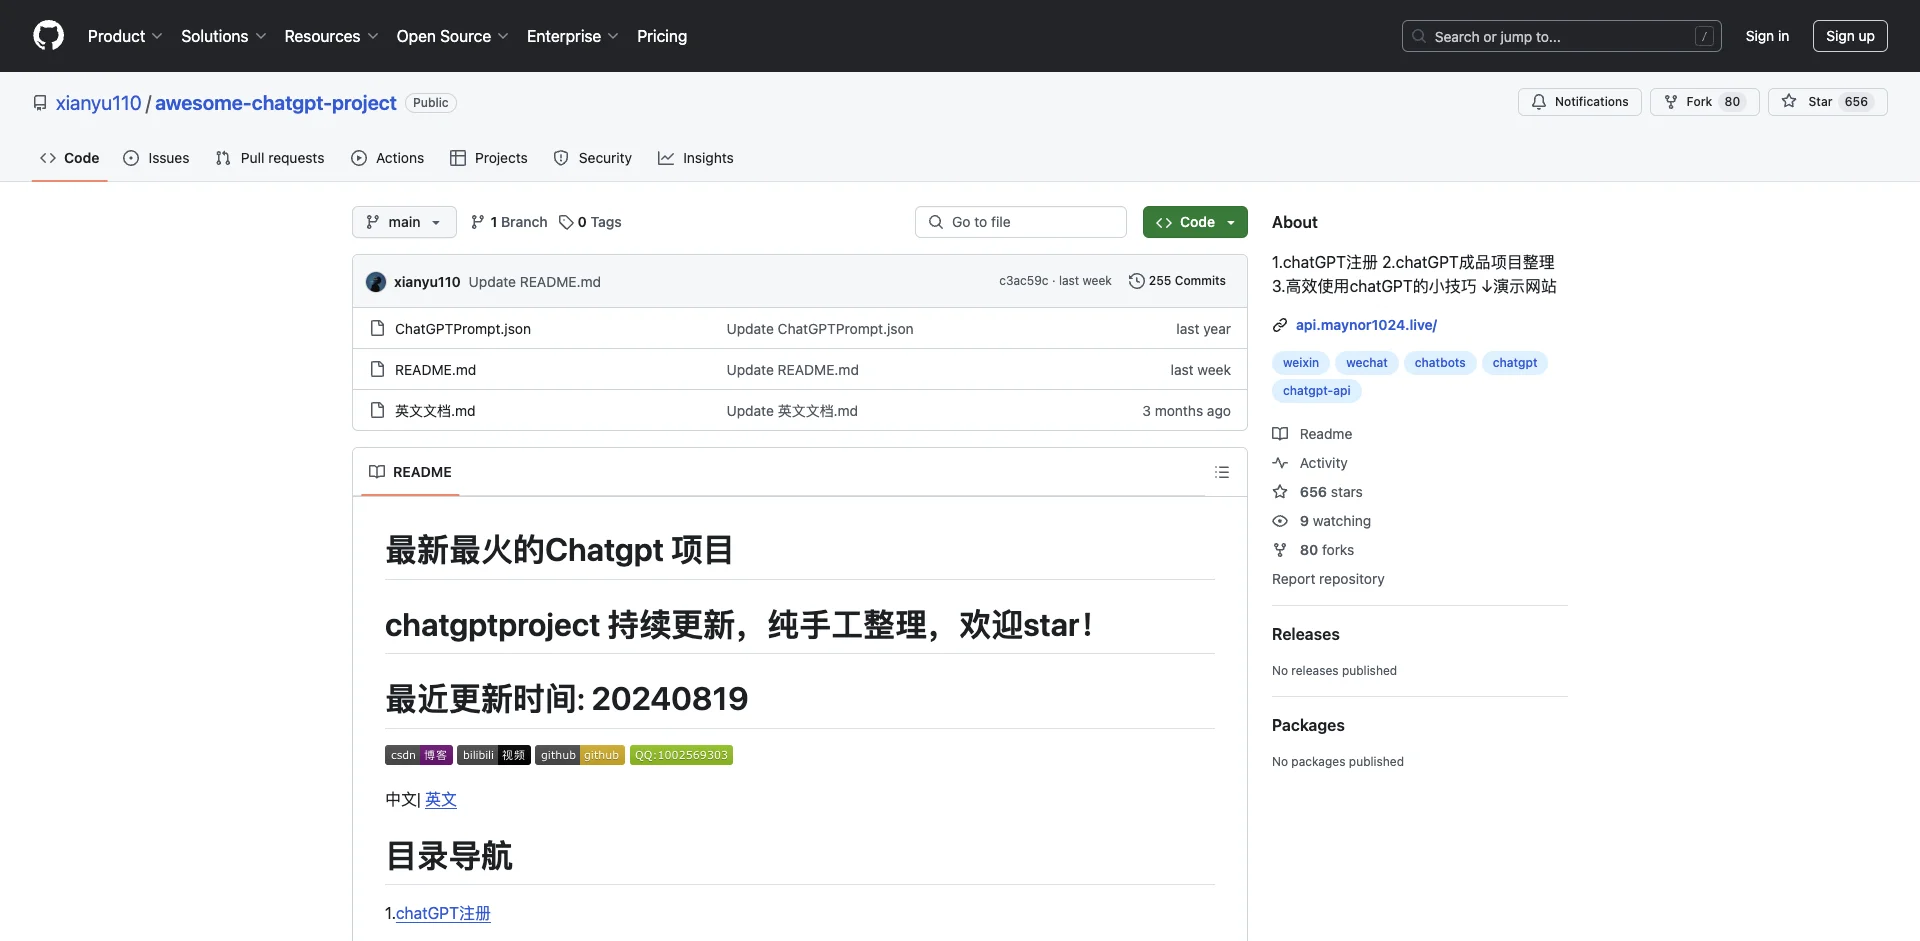Click the chatgpt-api topic tag
Viewport: 1920px width, 941px height.
1317,391
